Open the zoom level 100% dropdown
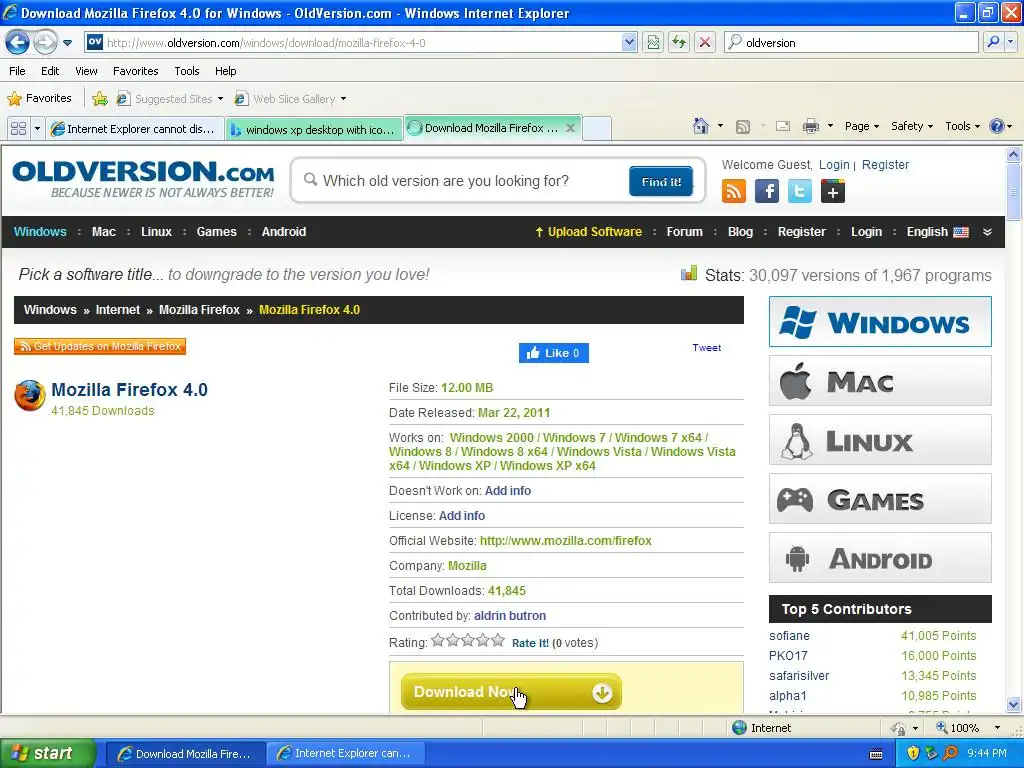This screenshot has height=768, width=1024. 997,728
